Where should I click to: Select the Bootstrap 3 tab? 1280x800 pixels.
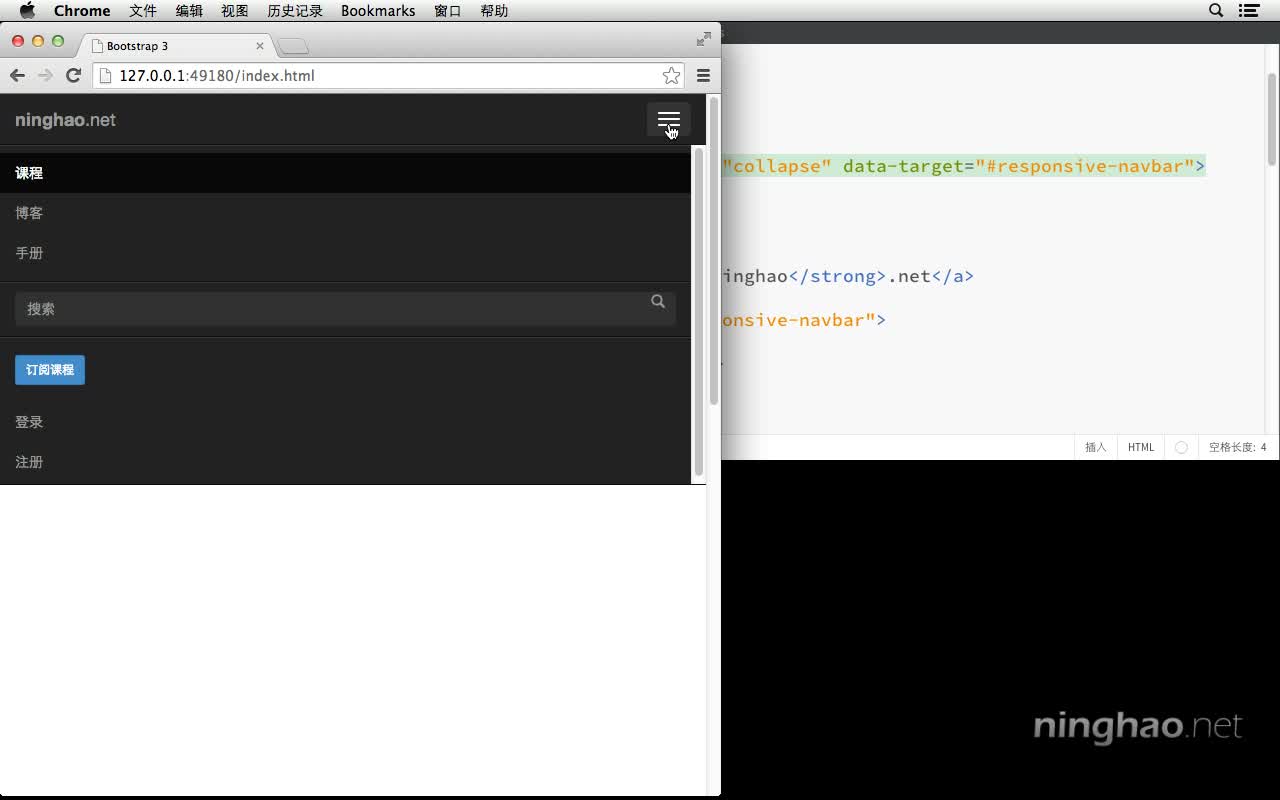175,46
